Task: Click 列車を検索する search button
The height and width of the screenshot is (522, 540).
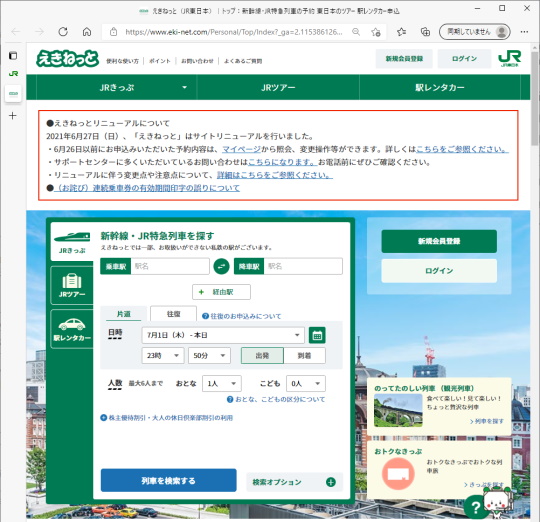Action: click(x=168, y=480)
